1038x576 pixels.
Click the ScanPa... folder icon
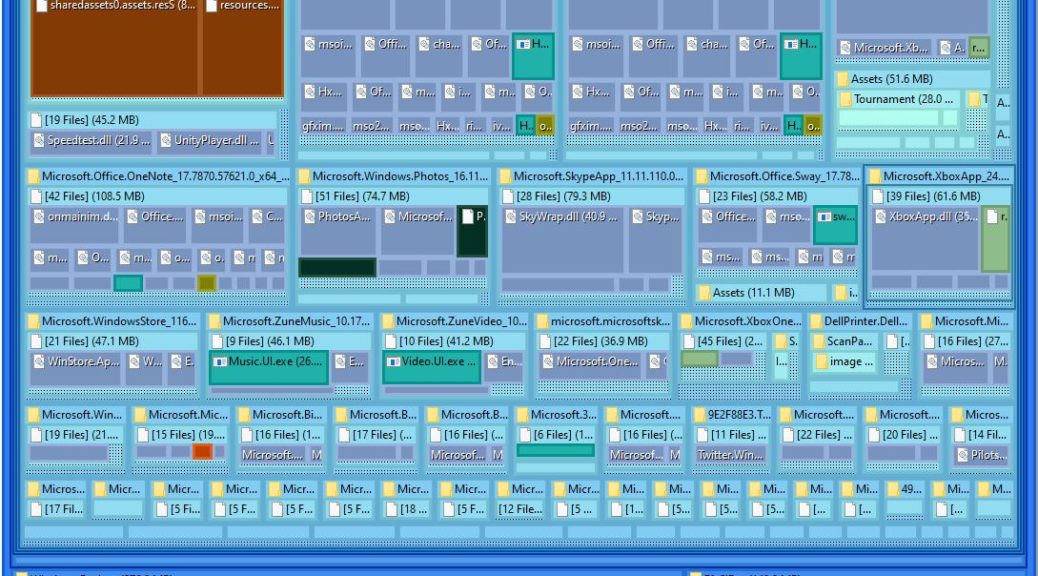tap(819, 342)
